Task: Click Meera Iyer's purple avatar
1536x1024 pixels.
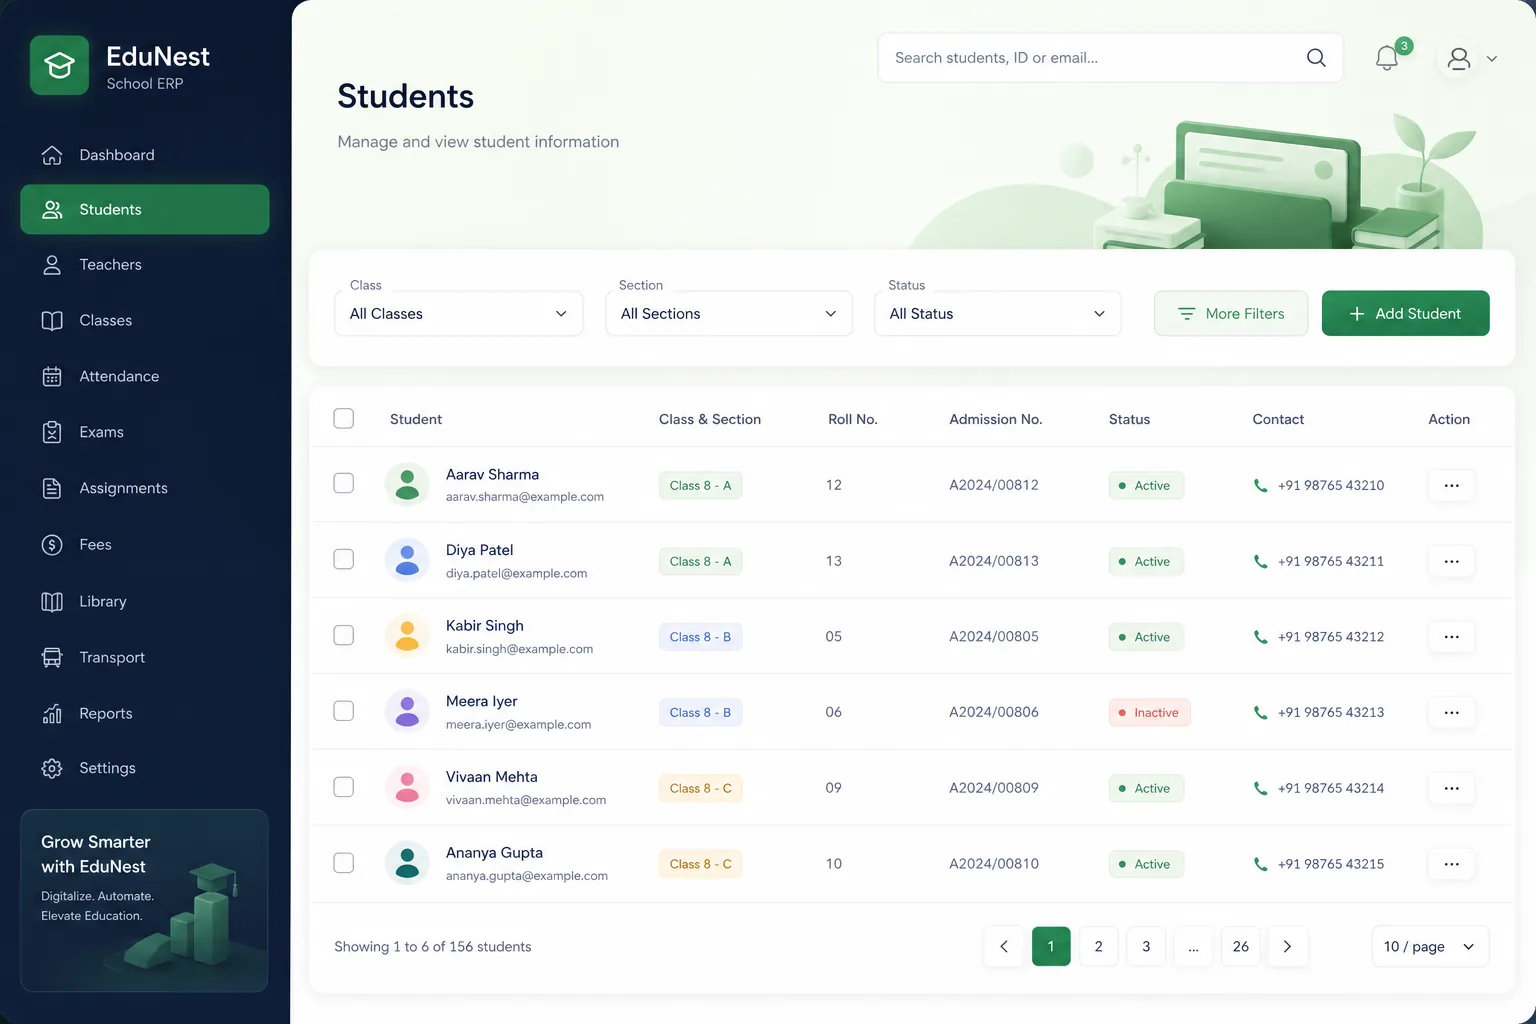Action: [407, 712]
